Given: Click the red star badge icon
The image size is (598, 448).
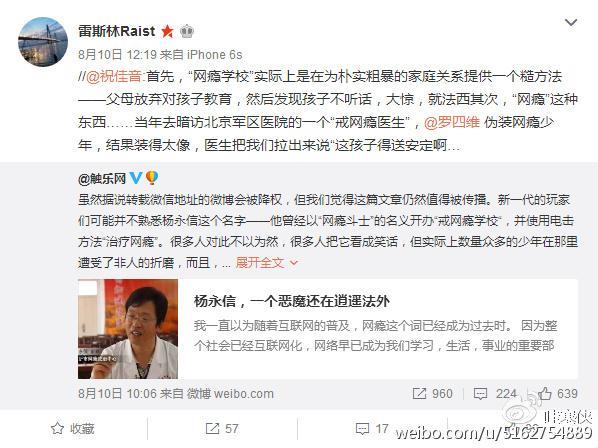Looking at the screenshot, I should pyautogui.click(x=167, y=31).
